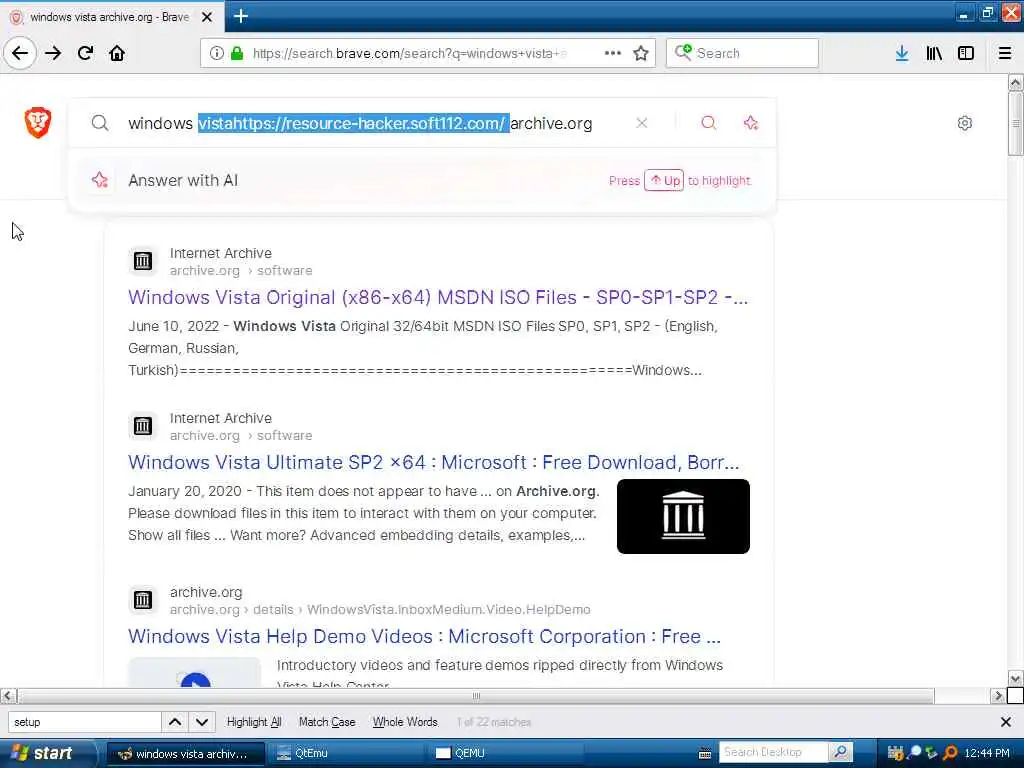Click 'archive.org › software' under first result
This screenshot has width=1024, height=768.
click(x=241, y=270)
